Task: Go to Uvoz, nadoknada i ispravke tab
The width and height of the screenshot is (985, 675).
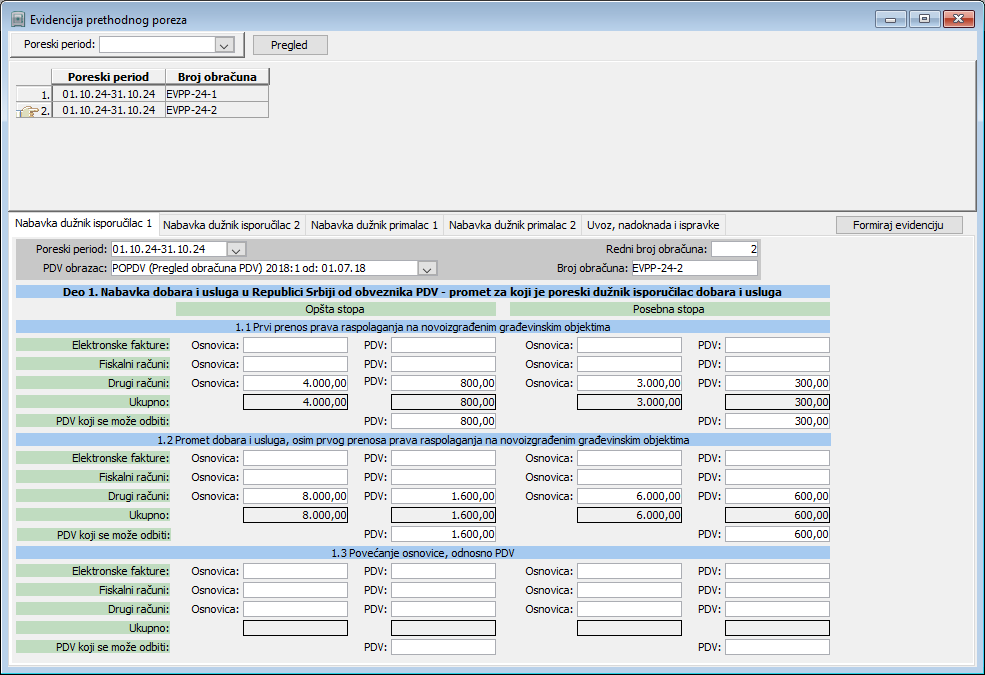Action: (653, 225)
